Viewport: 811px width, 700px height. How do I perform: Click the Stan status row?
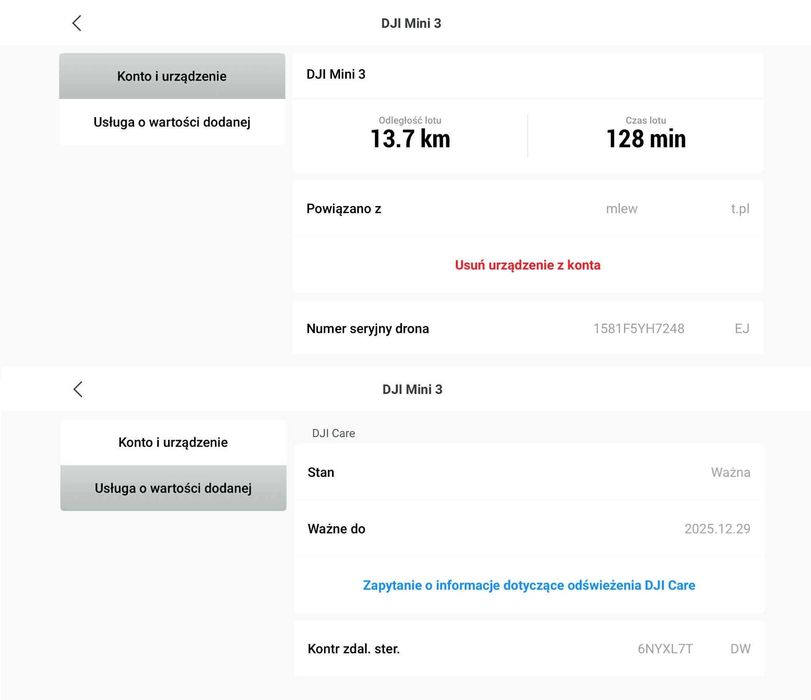point(528,472)
